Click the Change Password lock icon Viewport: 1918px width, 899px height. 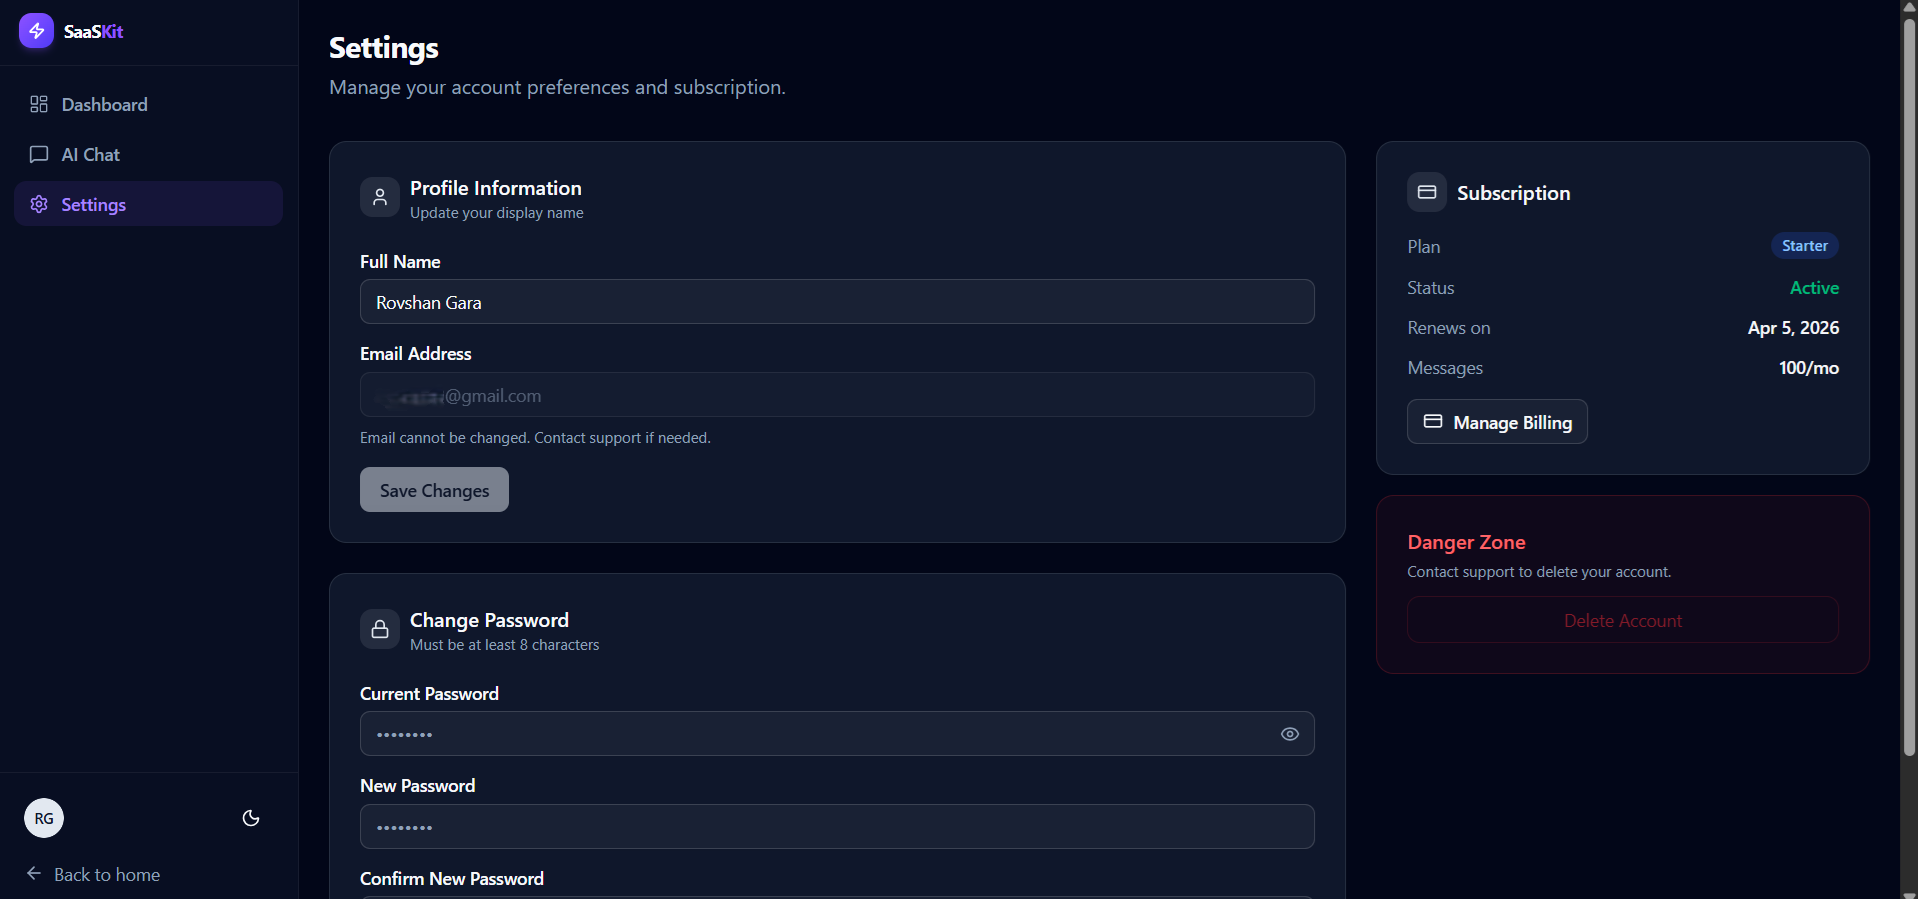point(380,629)
